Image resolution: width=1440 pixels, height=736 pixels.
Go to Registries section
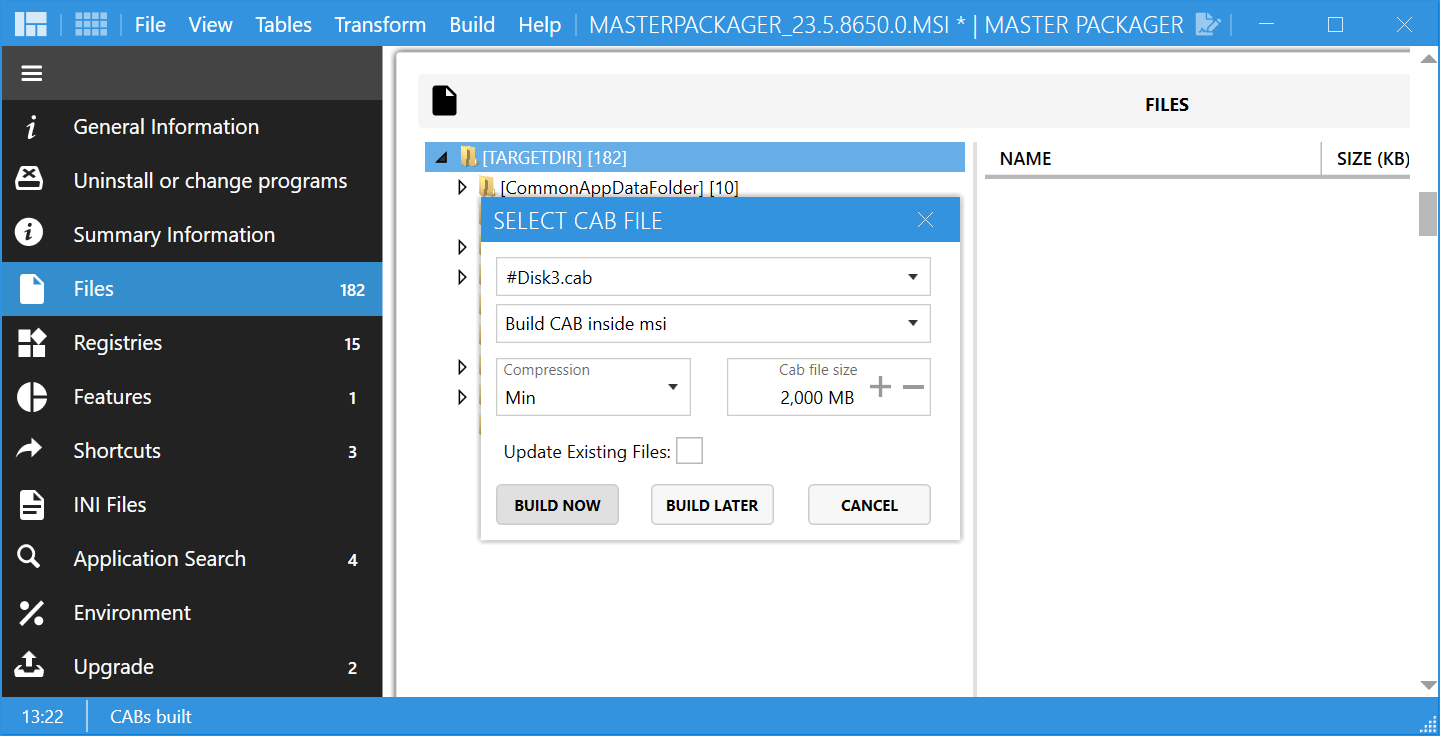click(x=192, y=343)
